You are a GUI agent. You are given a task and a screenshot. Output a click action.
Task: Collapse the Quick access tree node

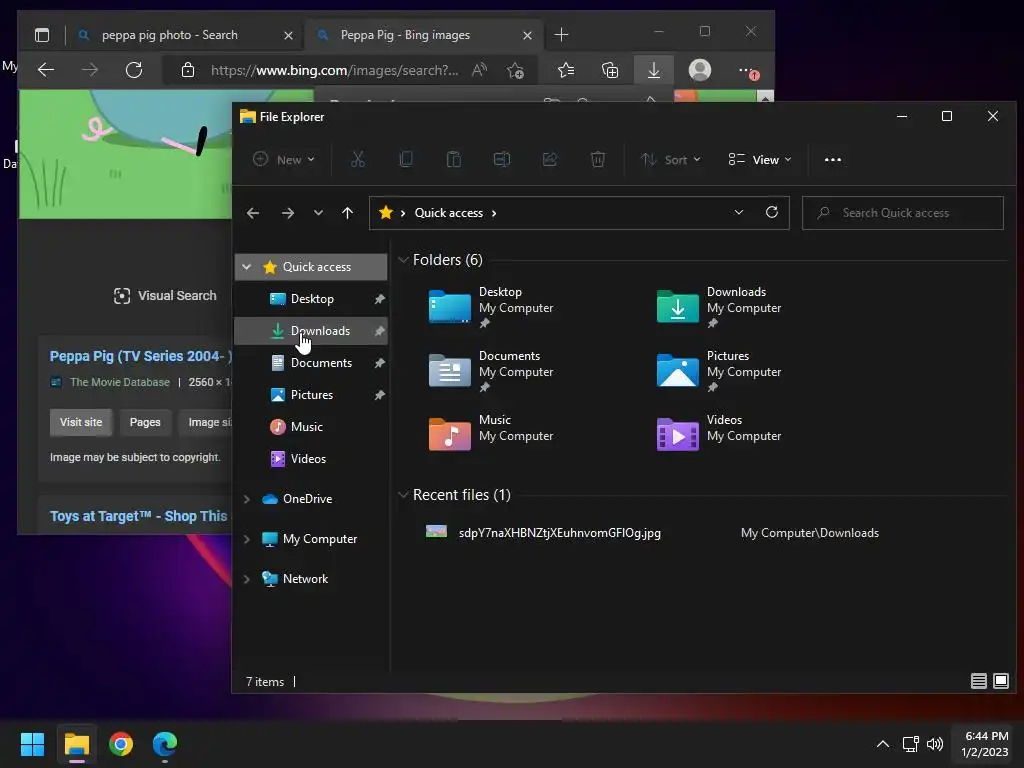coord(246,266)
